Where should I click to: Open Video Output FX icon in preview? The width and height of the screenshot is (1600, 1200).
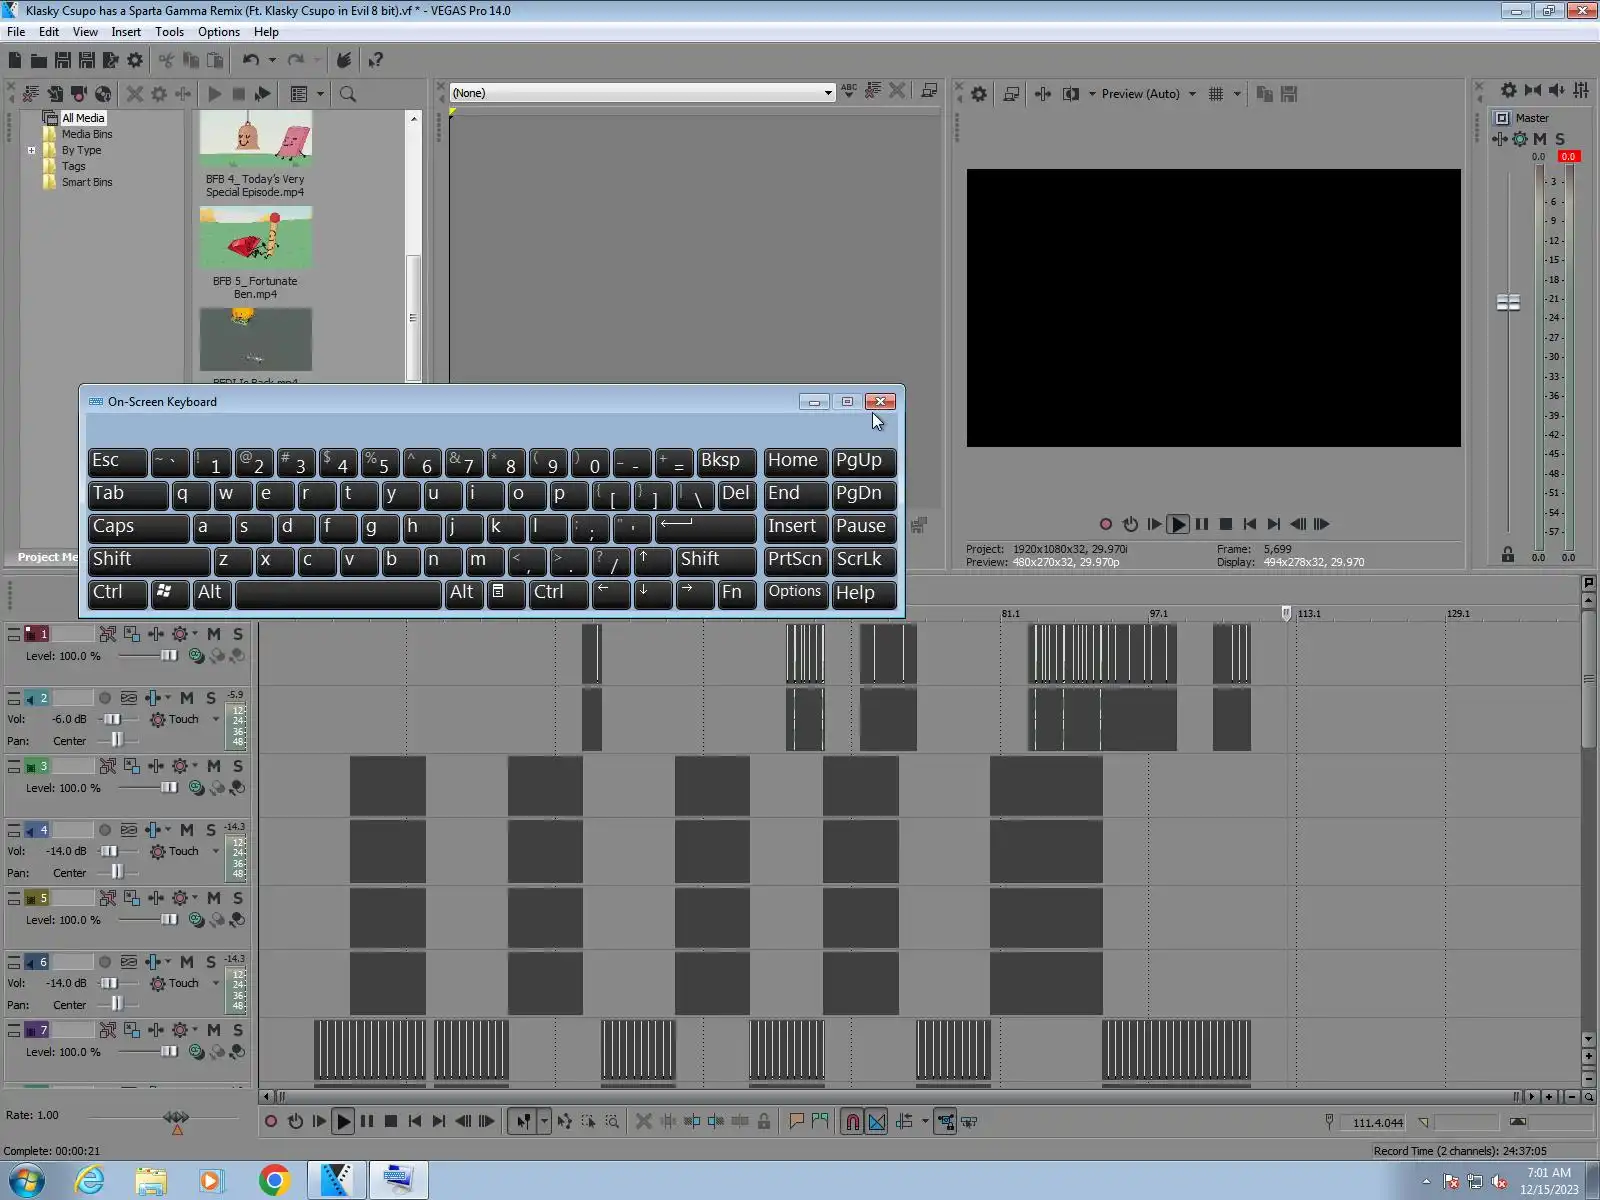tap(1043, 94)
